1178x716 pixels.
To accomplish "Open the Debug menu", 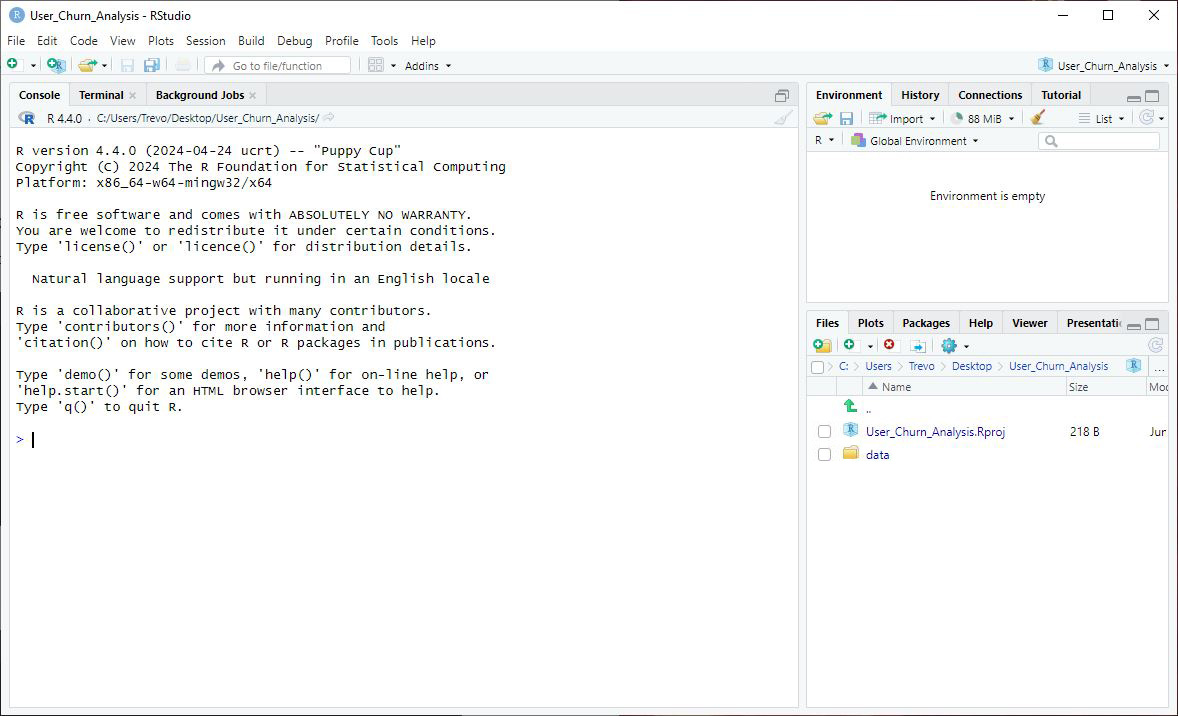I will (x=294, y=41).
